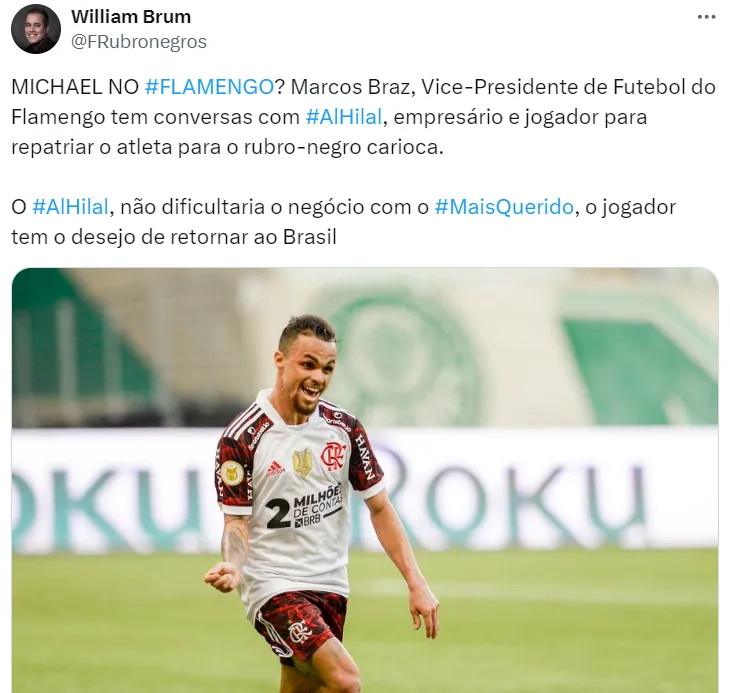Screen dimensions: 730x693
Task: Click the 'MICHAEL NO' text in the tweet
Action: coord(75,87)
